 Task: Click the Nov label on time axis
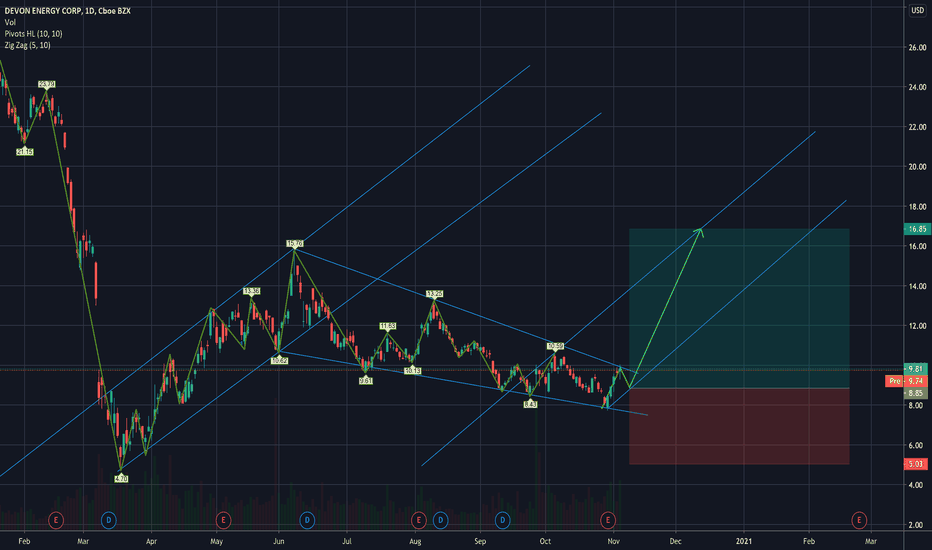coord(613,541)
